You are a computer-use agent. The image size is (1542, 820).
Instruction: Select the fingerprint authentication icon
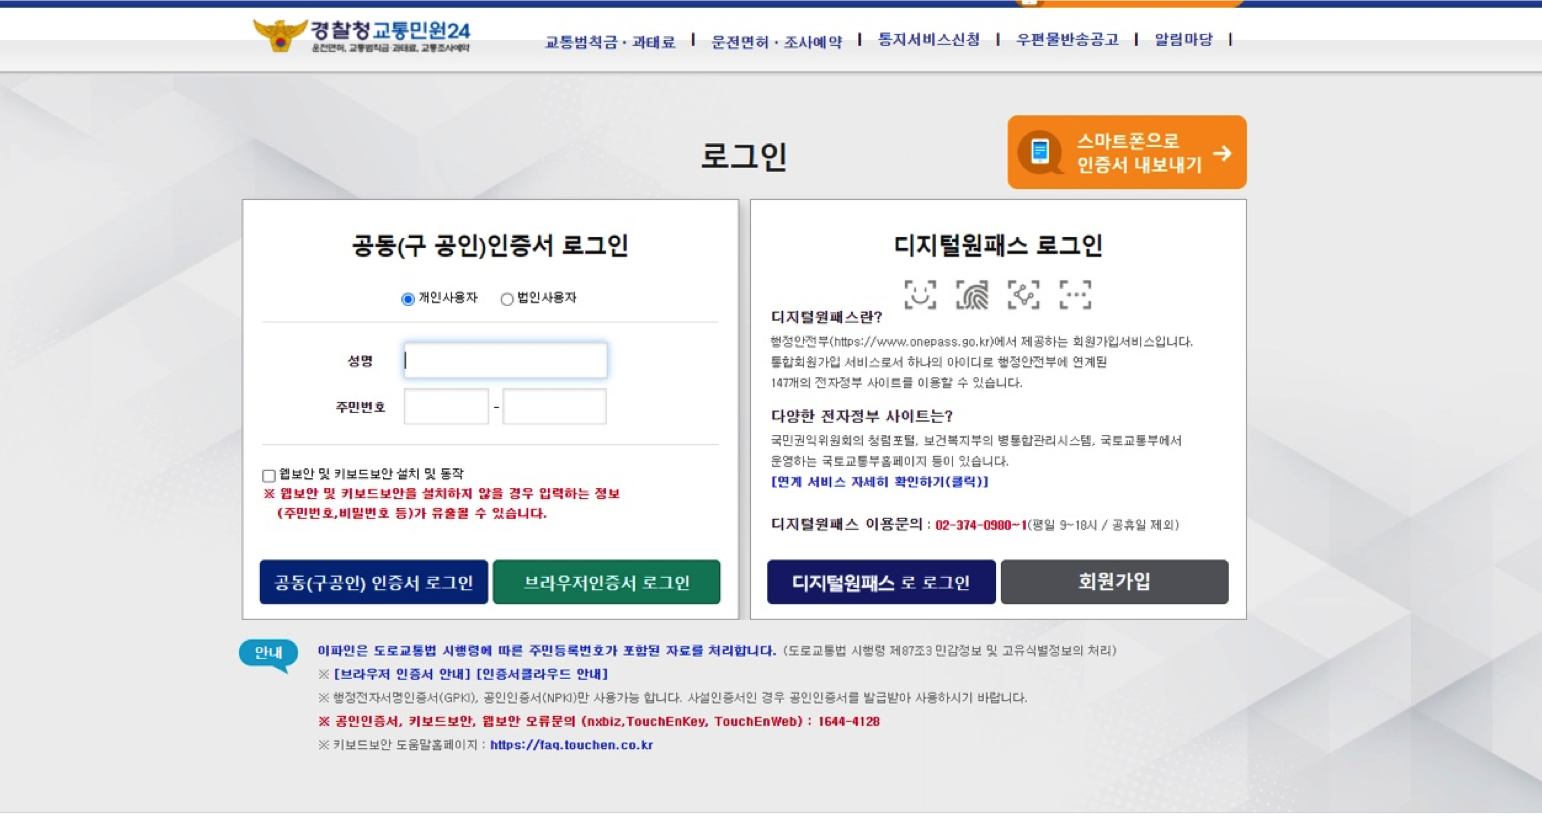[x=972, y=295]
